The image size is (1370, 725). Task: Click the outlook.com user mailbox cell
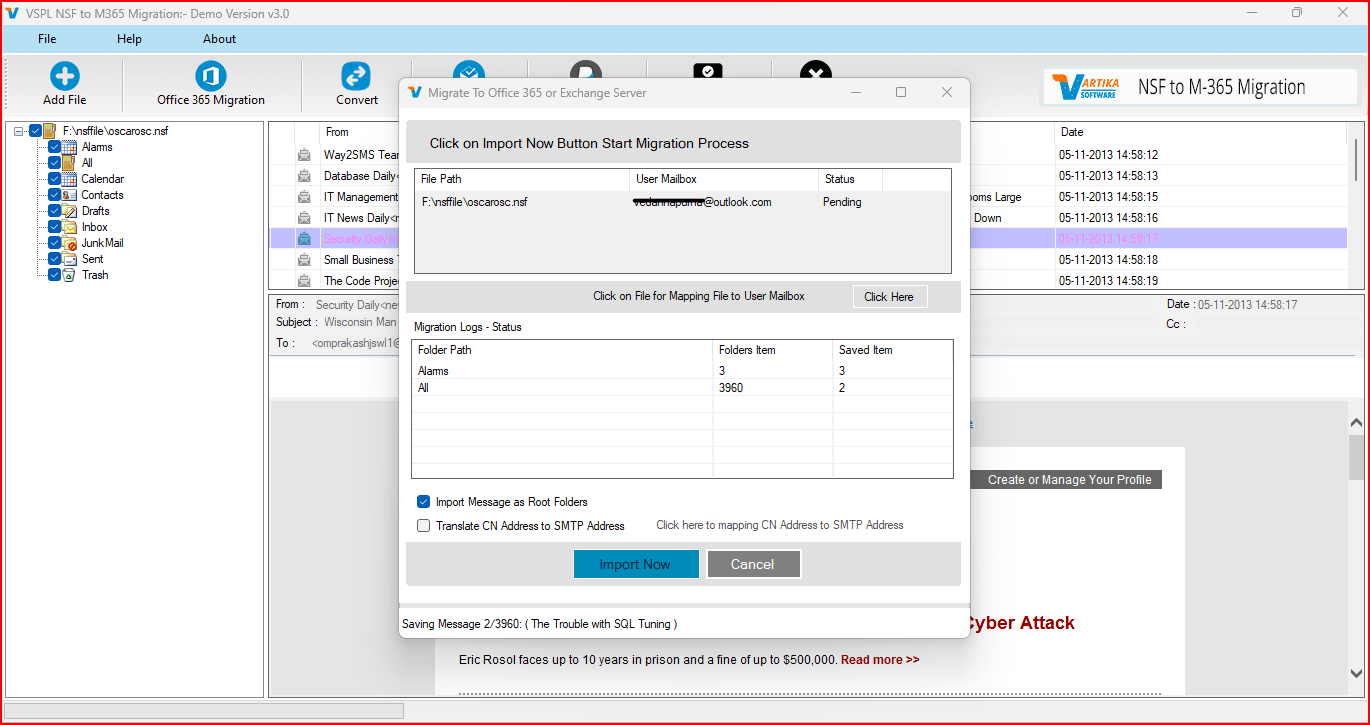coord(702,202)
